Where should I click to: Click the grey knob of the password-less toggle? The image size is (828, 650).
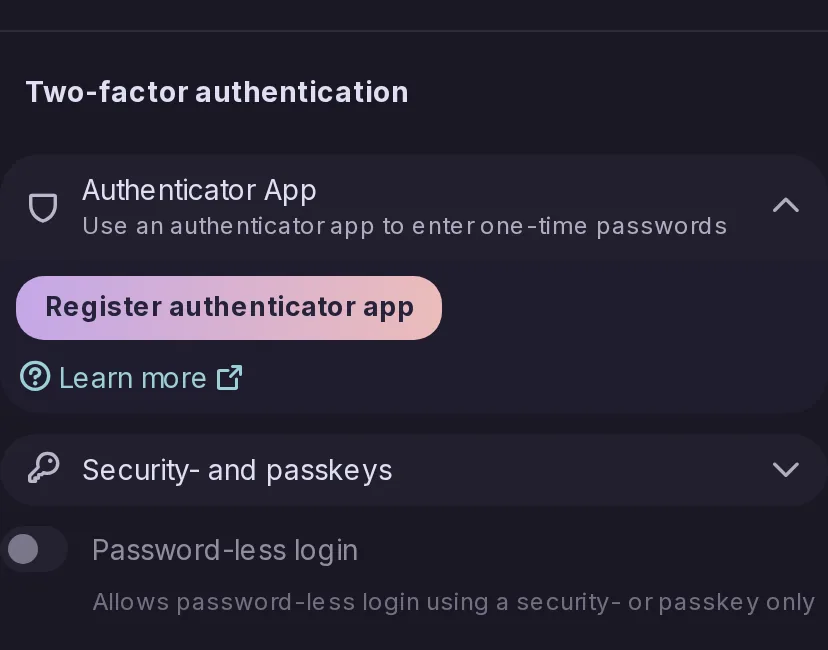pos(23,549)
